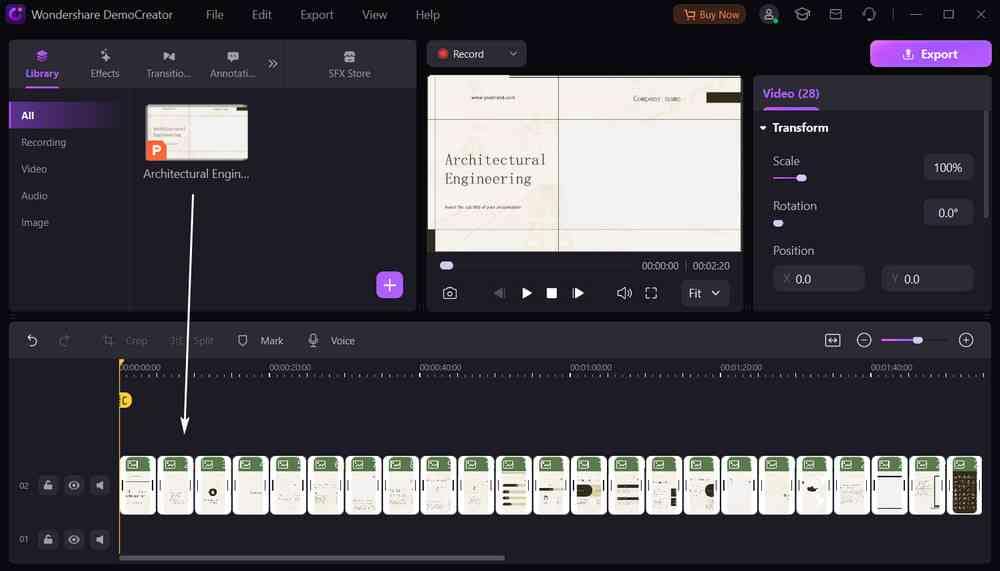This screenshot has width=1000, height=571.
Task: Select the Video library category
Action: (34, 169)
